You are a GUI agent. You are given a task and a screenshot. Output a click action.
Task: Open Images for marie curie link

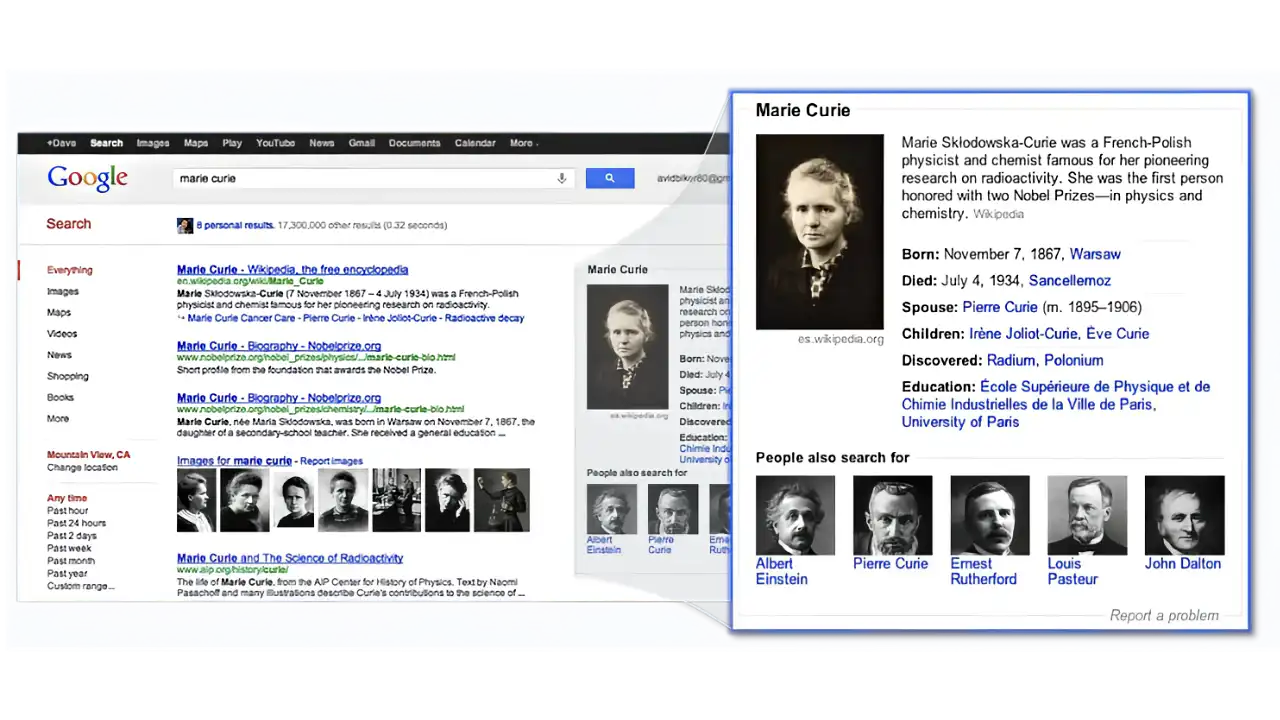pyautogui.click(x=235, y=461)
